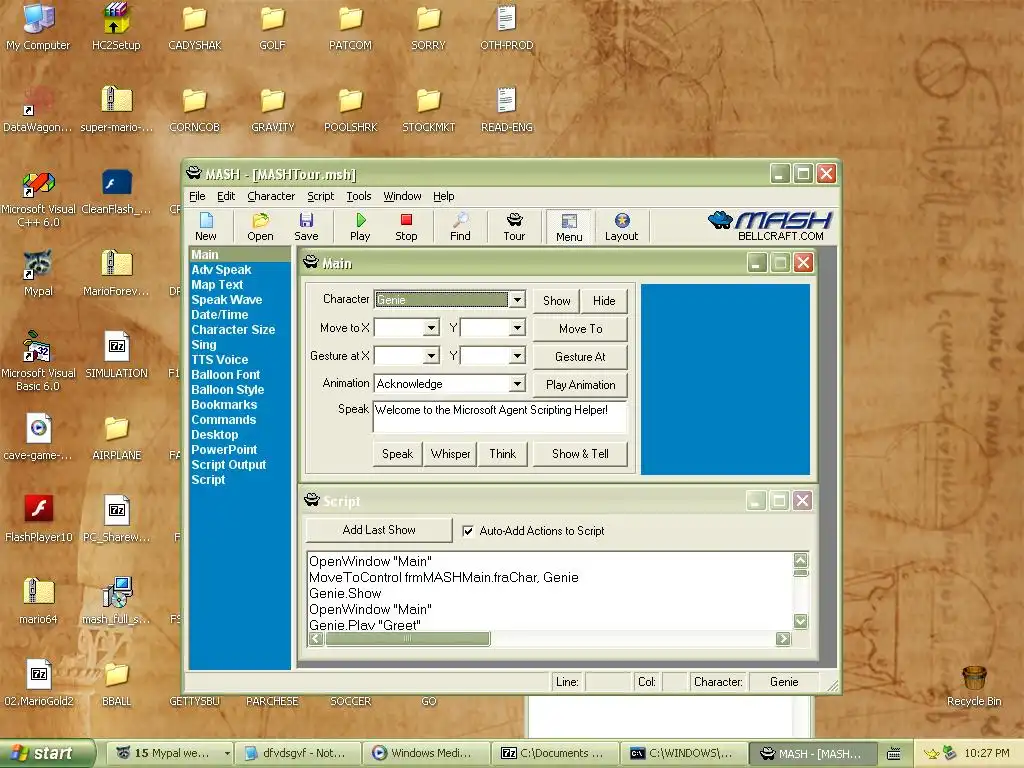
Task: Click the MASH BELLCRAFT.COM logo
Action: pyautogui.click(x=771, y=226)
